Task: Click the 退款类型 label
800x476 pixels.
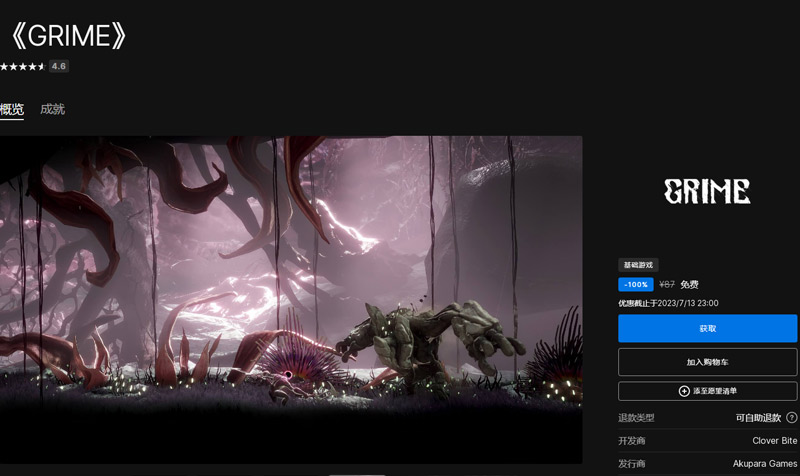Action: (636, 418)
